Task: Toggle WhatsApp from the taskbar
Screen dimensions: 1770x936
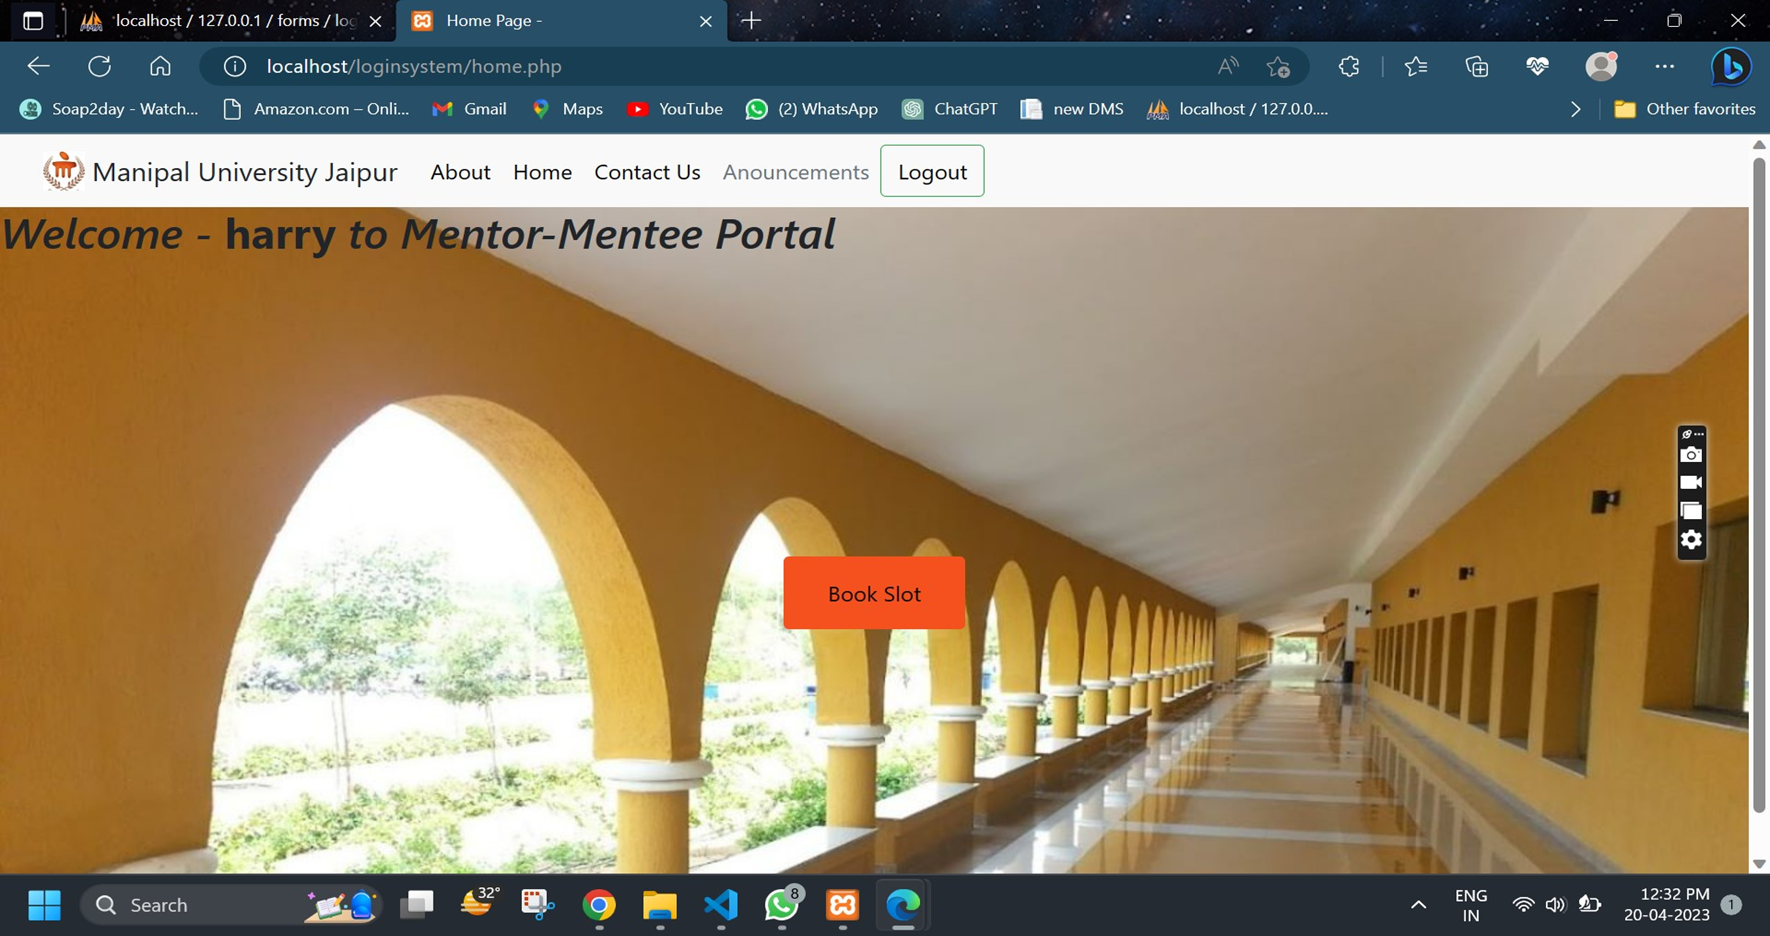Action: coord(781,905)
